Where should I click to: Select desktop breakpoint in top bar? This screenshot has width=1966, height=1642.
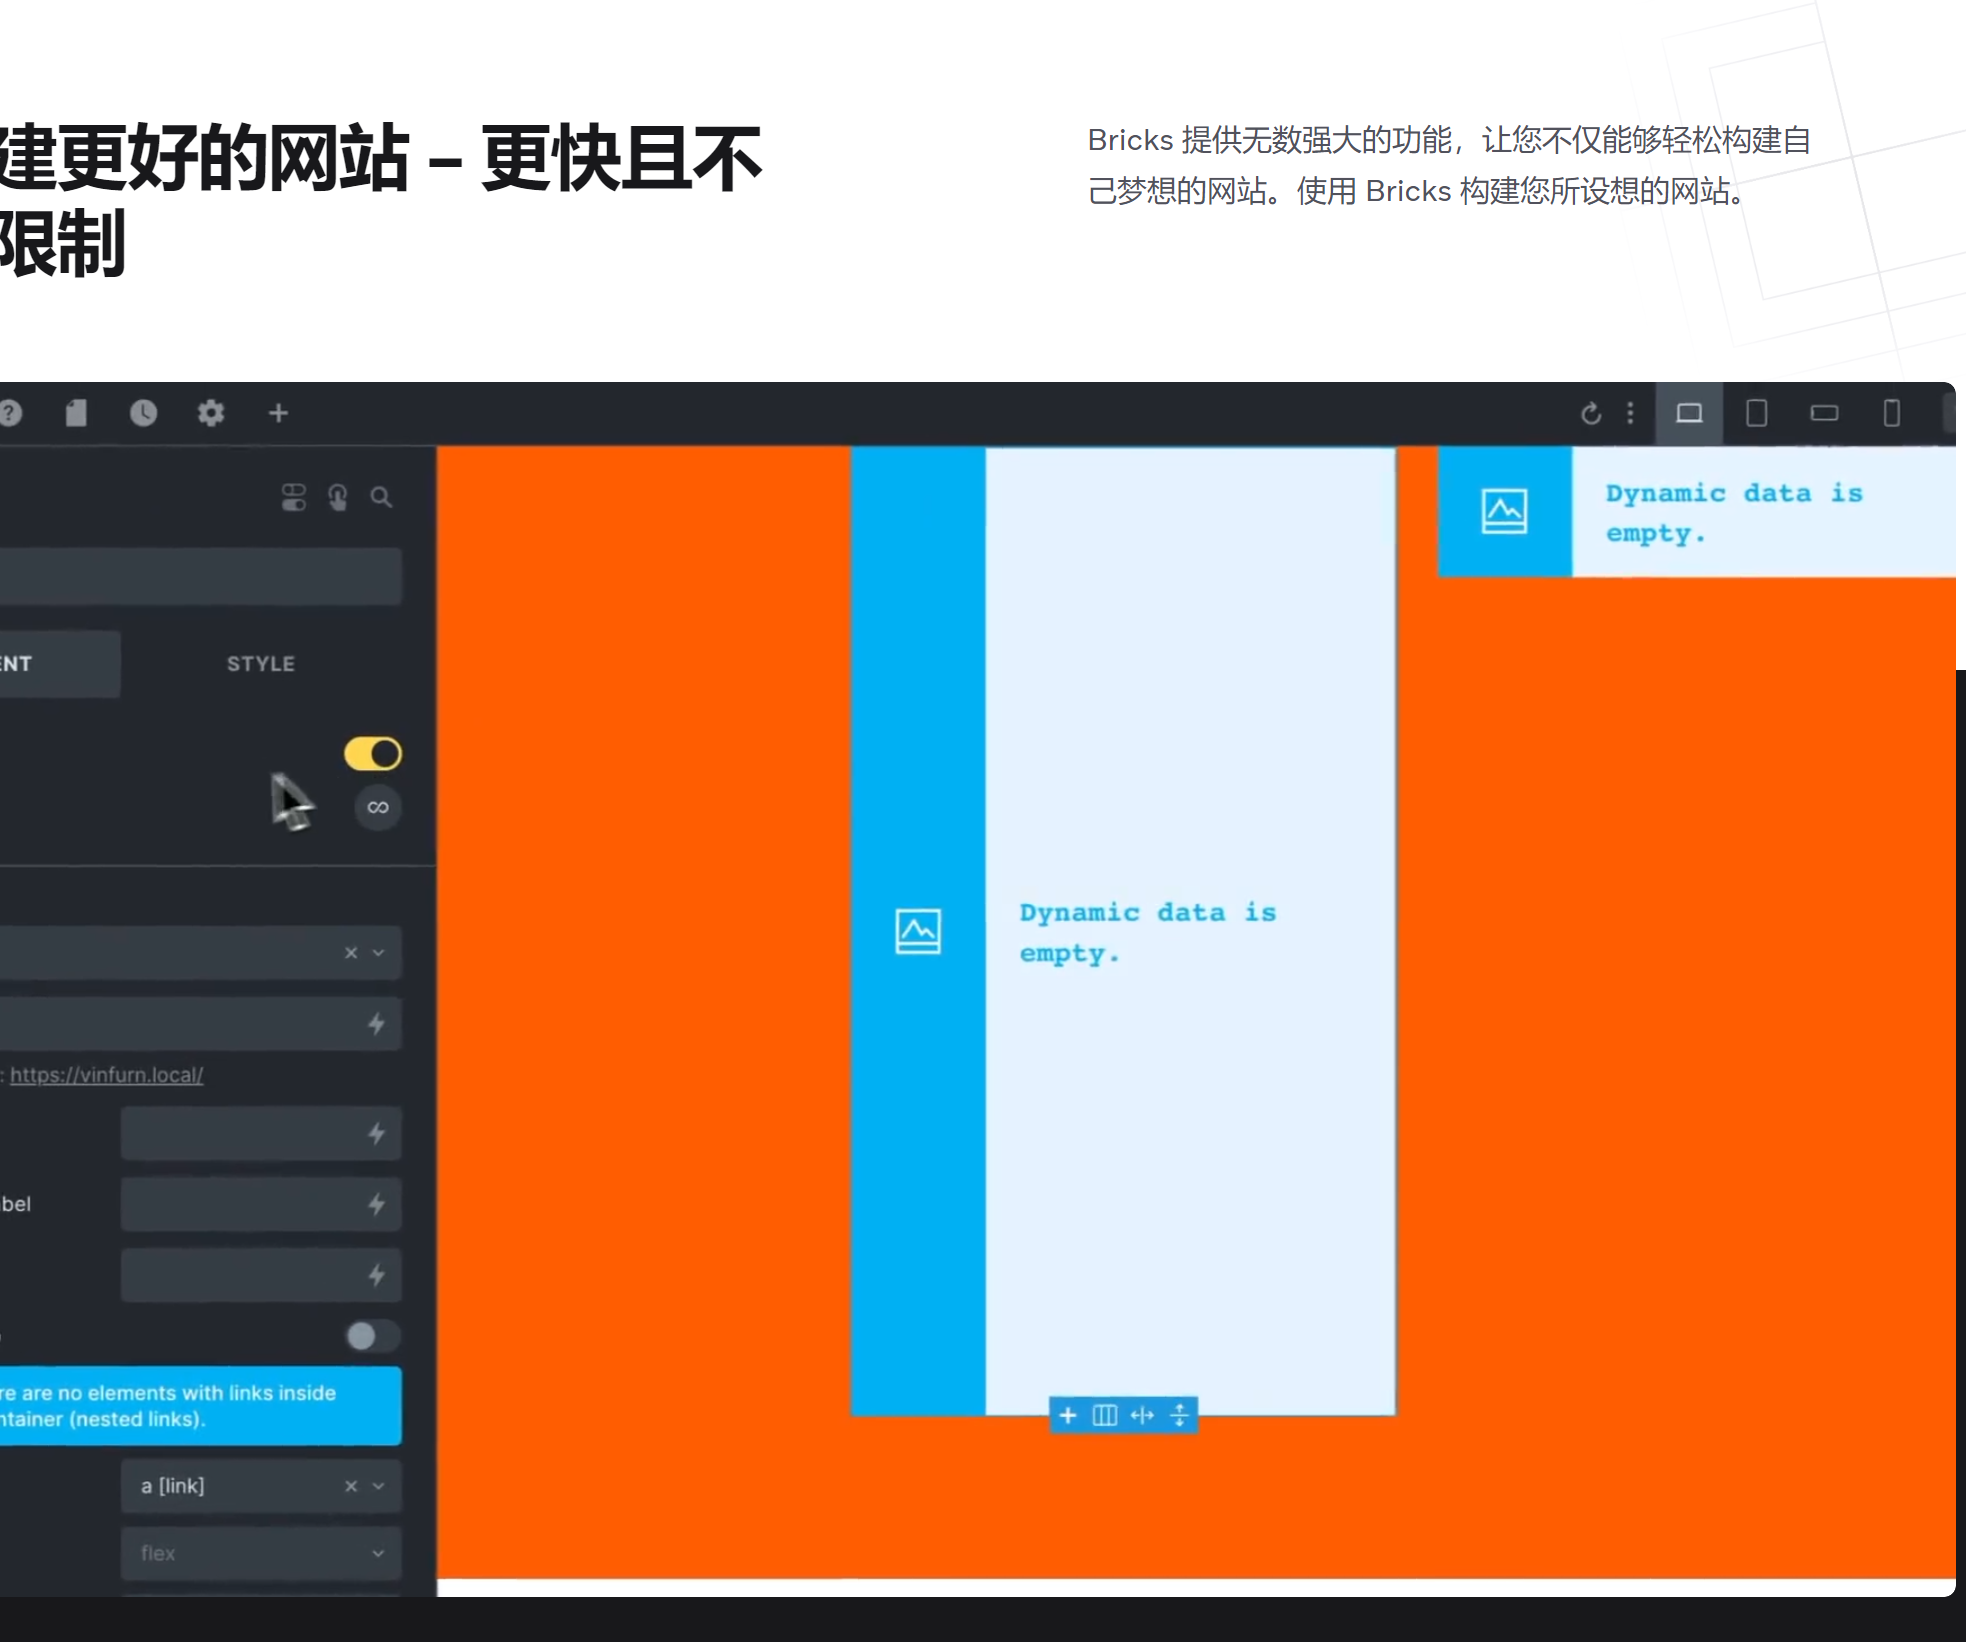click(x=1690, y=413)
